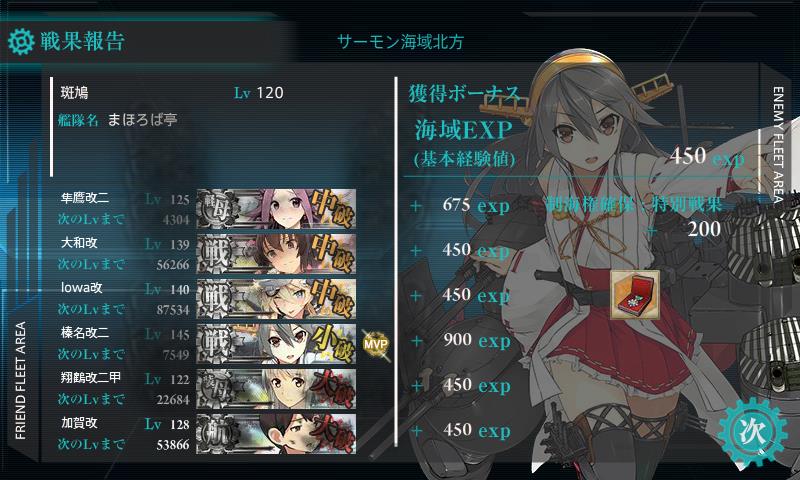The width and height of the screenshot is (800, 480).
Task: Click the 戦 type badge on 大和改 banner
Action: pos(216,254)
